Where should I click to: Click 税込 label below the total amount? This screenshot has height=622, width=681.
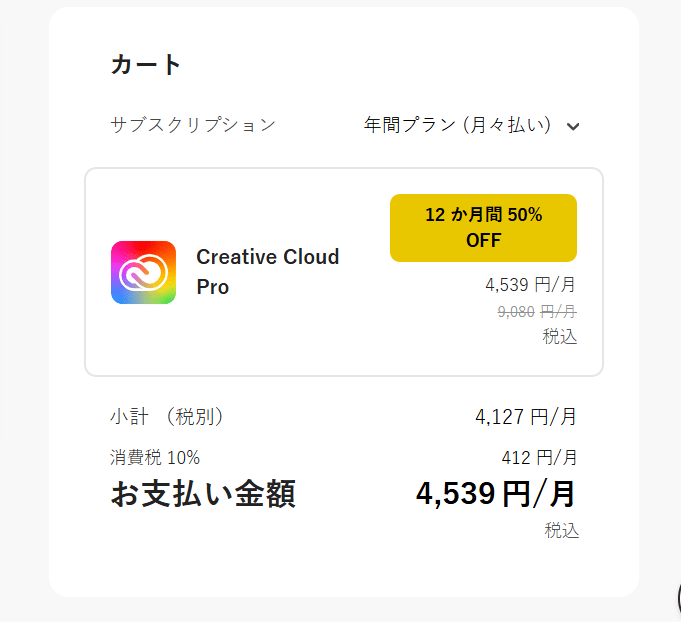tap(561, 531)
